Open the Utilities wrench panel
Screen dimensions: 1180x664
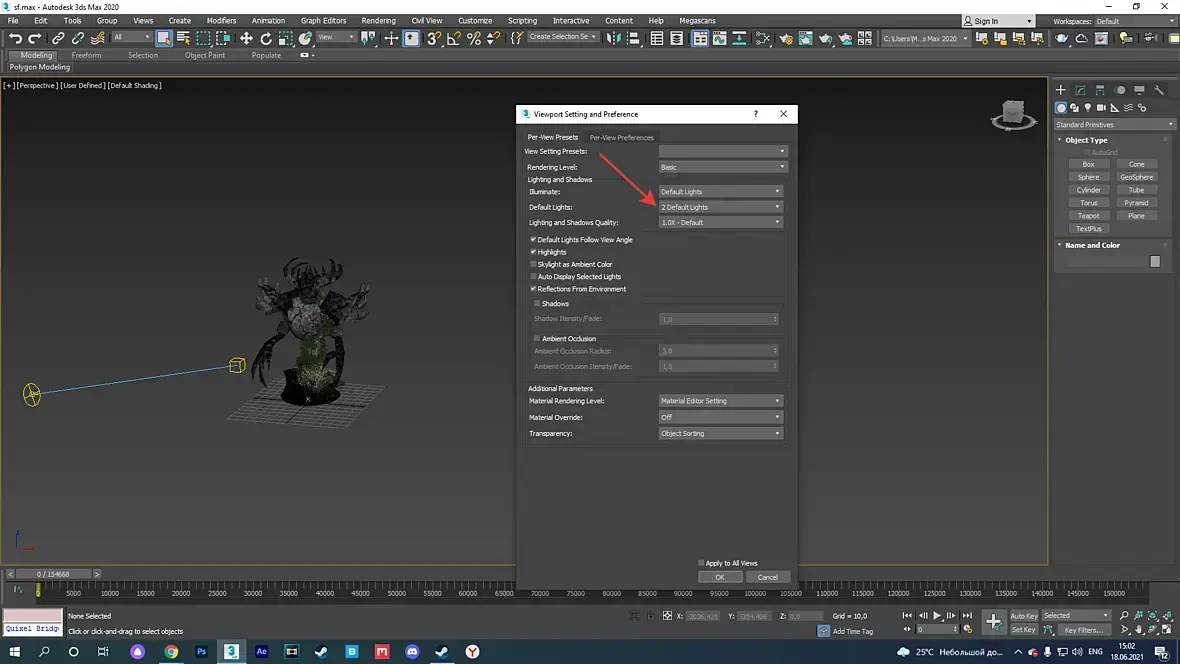tap(1160, 90)
